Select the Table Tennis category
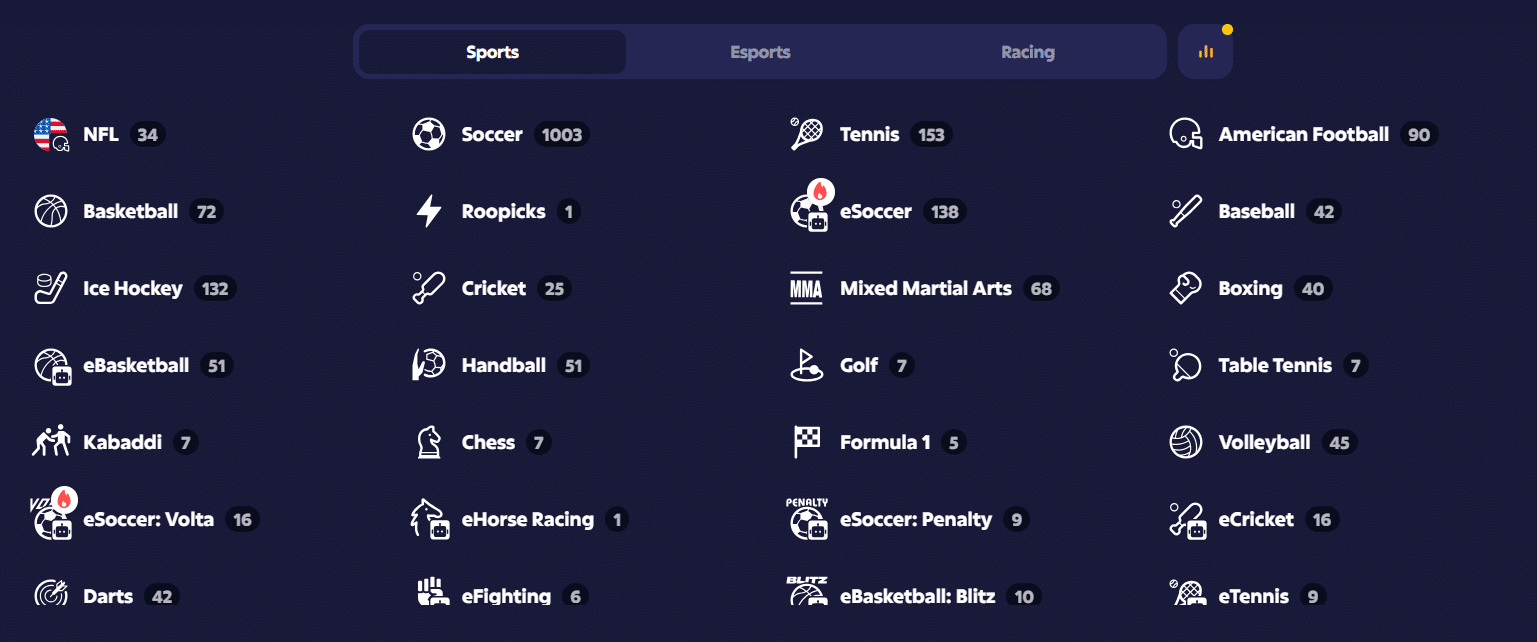Image resolution: width=1537 pixels, height=642 pixels. (x=1274, y=365)
